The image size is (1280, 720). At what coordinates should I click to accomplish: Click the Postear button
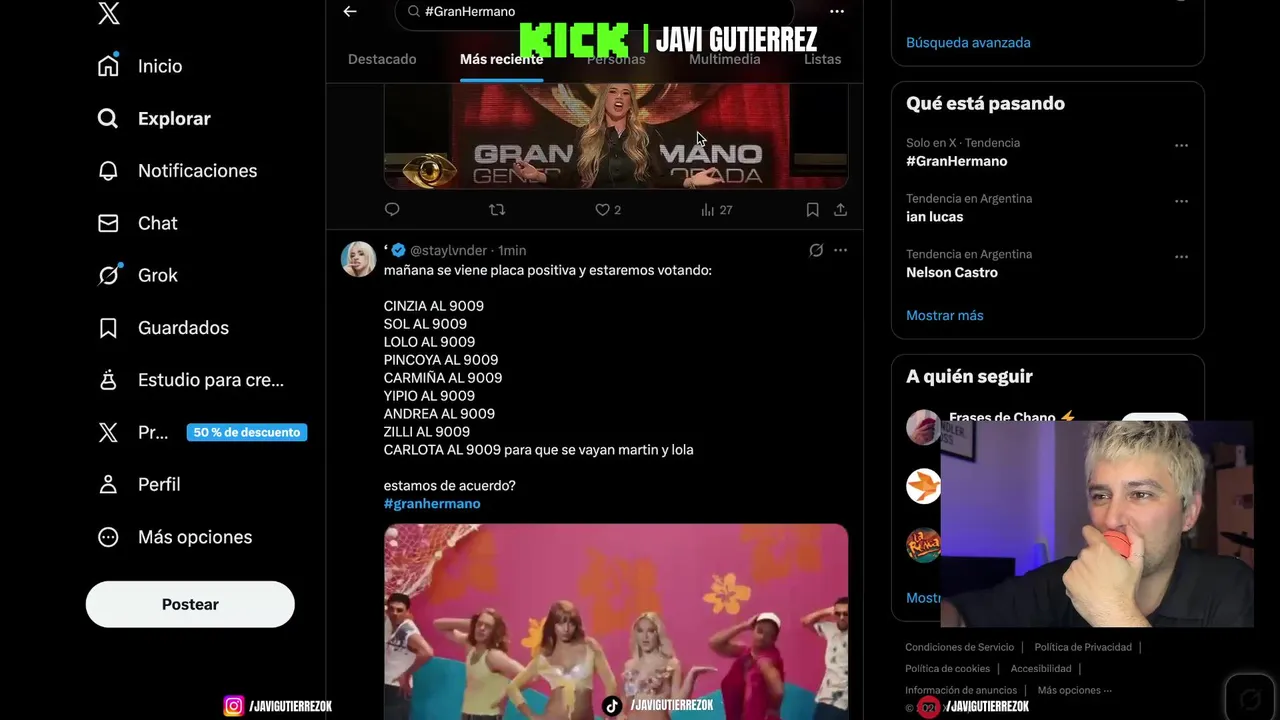pos(190,604)
